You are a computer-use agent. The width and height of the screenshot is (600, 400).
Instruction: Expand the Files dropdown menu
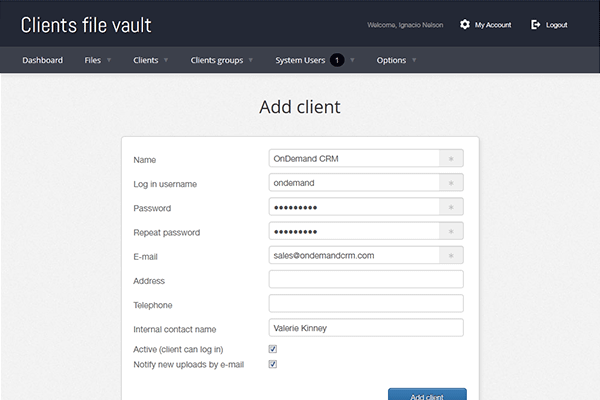click(x=98, y=60)
